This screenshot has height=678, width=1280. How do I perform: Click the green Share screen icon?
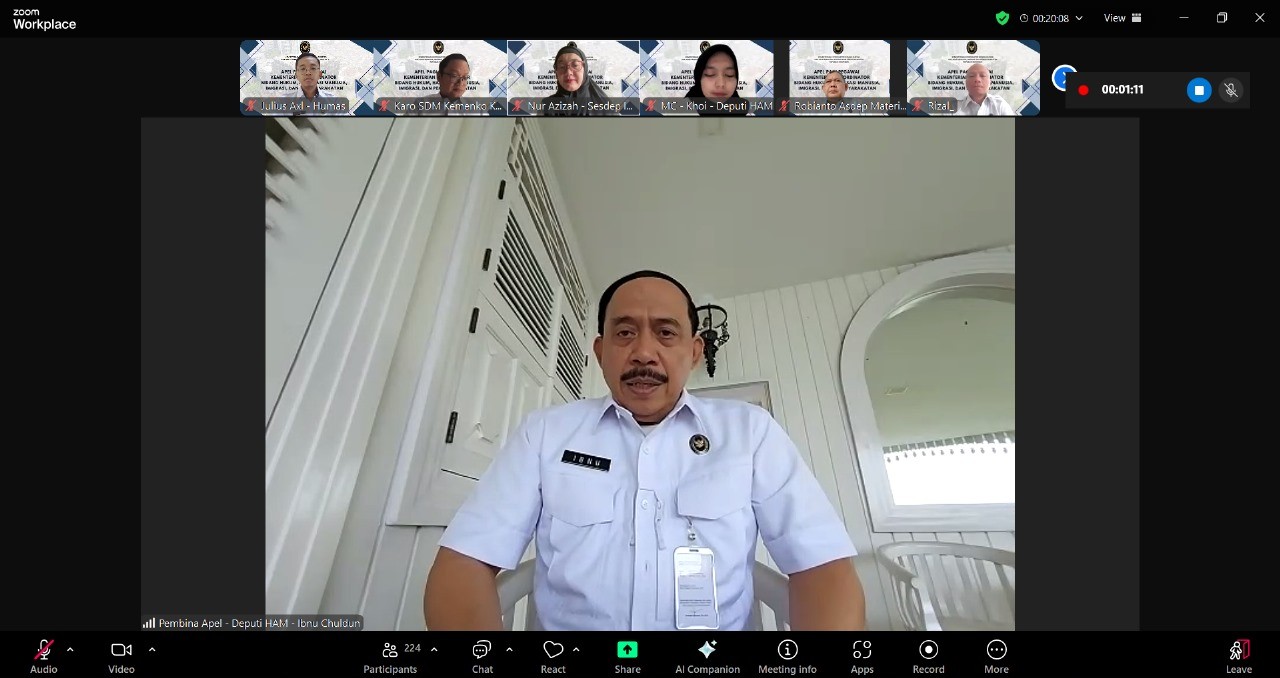tap(627, 650)
